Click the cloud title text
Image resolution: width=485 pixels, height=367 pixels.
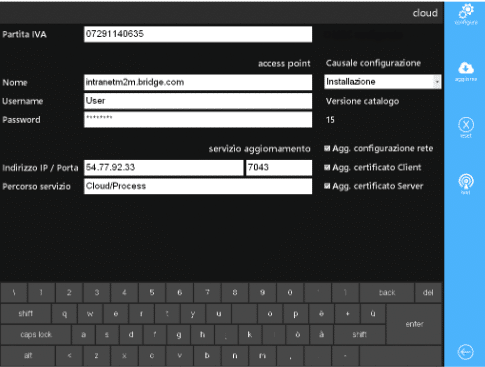tap(425, 13)
